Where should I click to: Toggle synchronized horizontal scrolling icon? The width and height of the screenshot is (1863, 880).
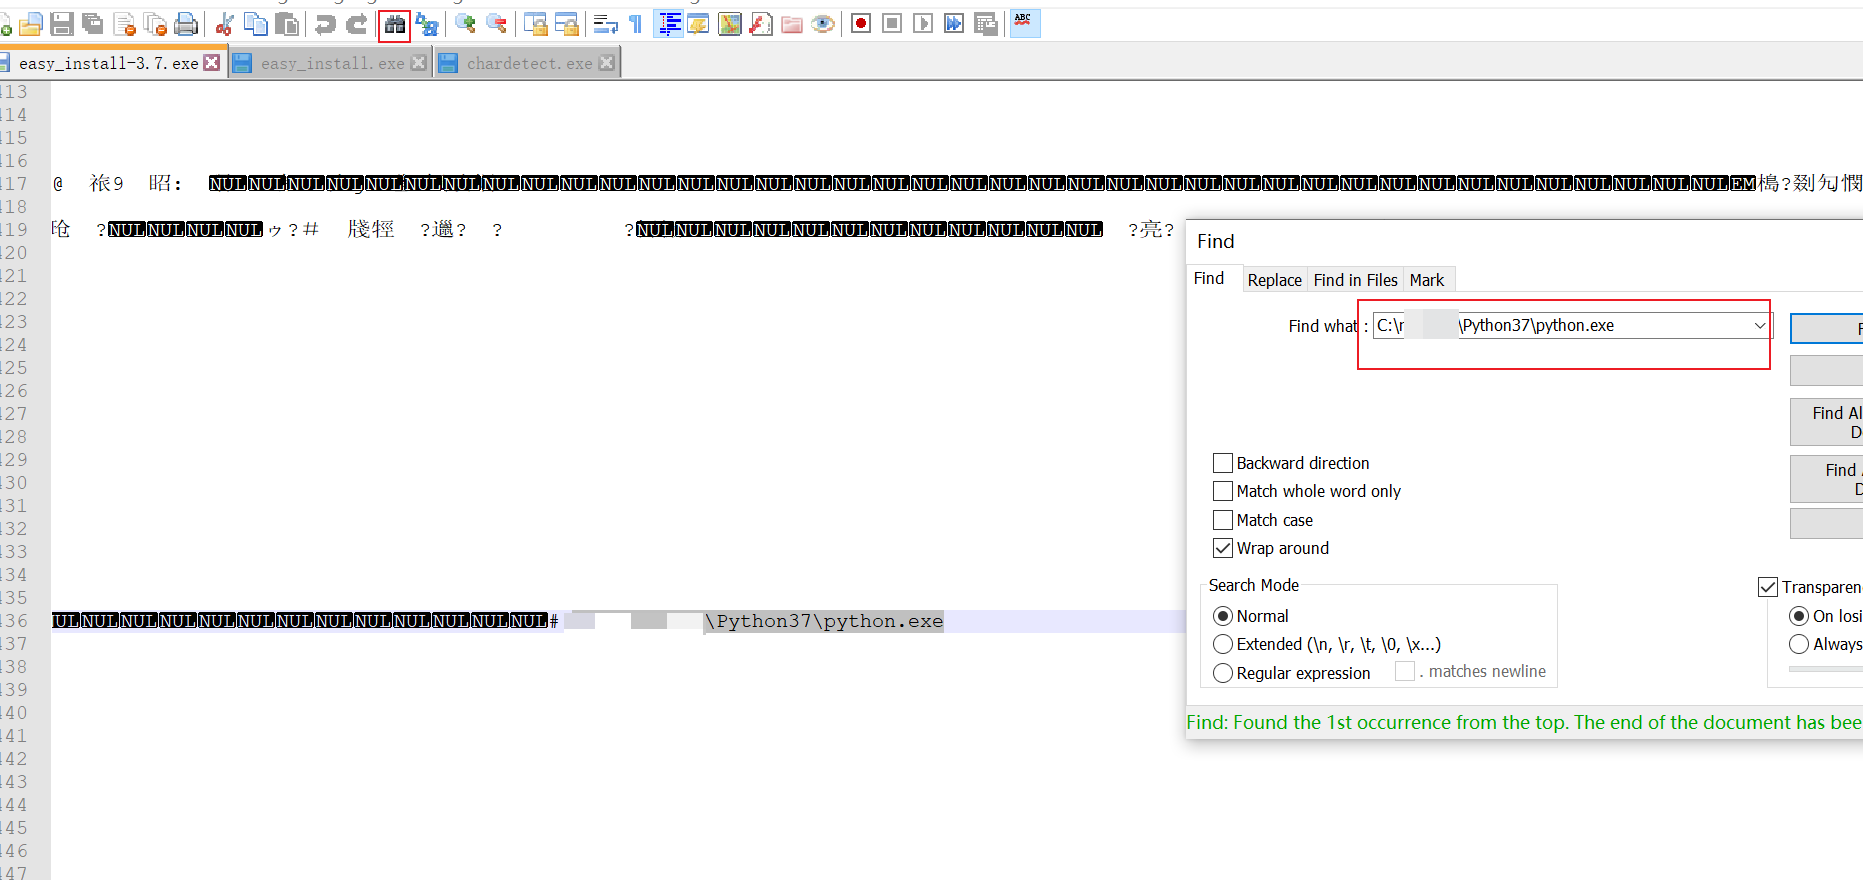(x=567, y=24)
